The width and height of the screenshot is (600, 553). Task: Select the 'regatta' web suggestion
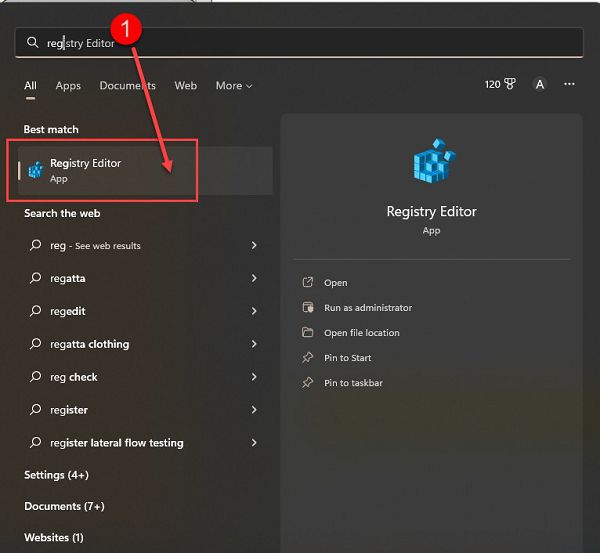[68, 278]
